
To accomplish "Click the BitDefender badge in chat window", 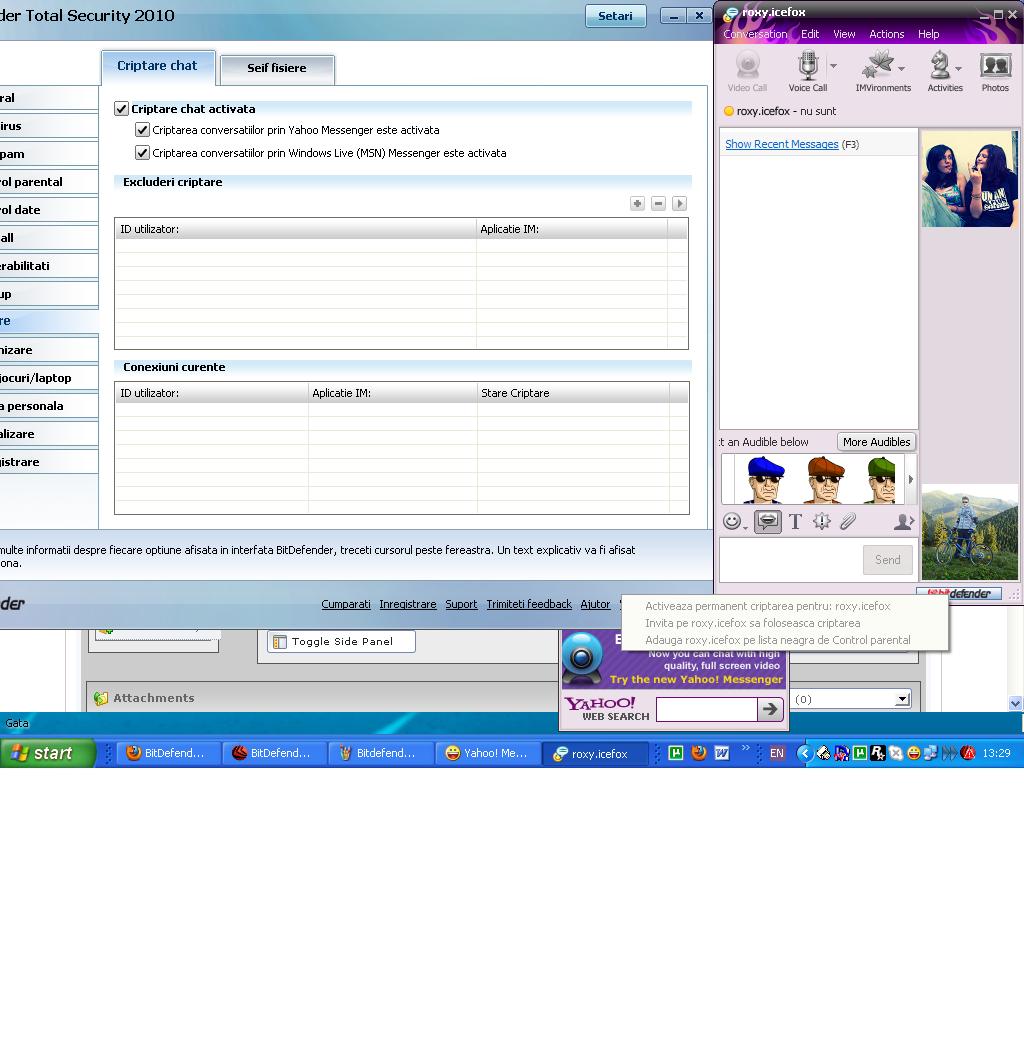I will coord(959,594).
